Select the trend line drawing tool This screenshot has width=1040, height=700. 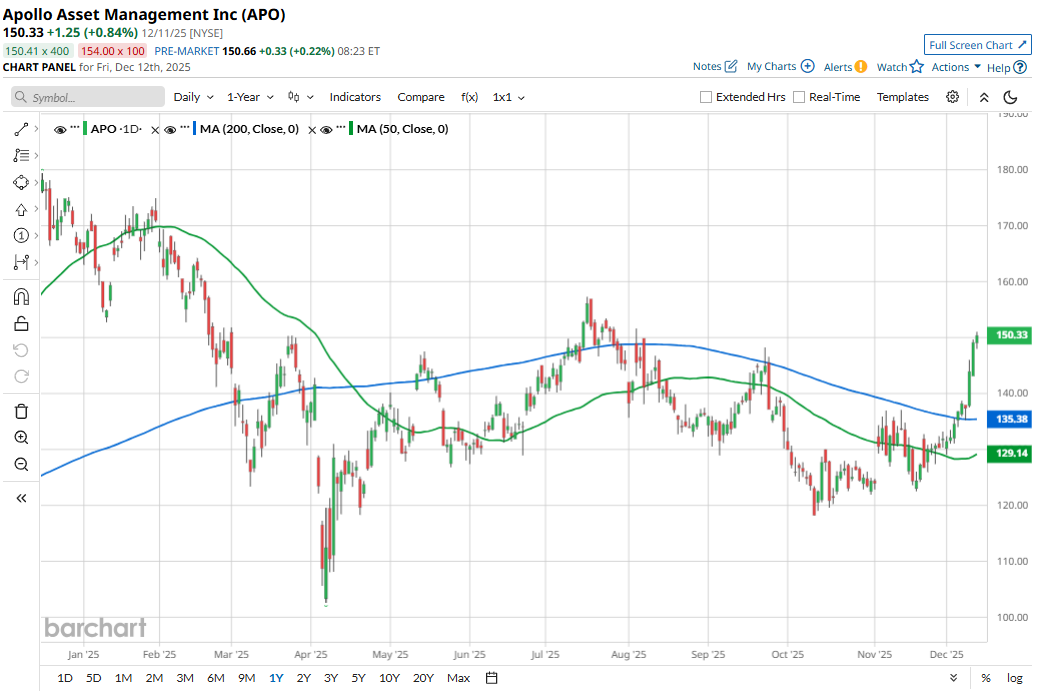[x=21, y=129]
